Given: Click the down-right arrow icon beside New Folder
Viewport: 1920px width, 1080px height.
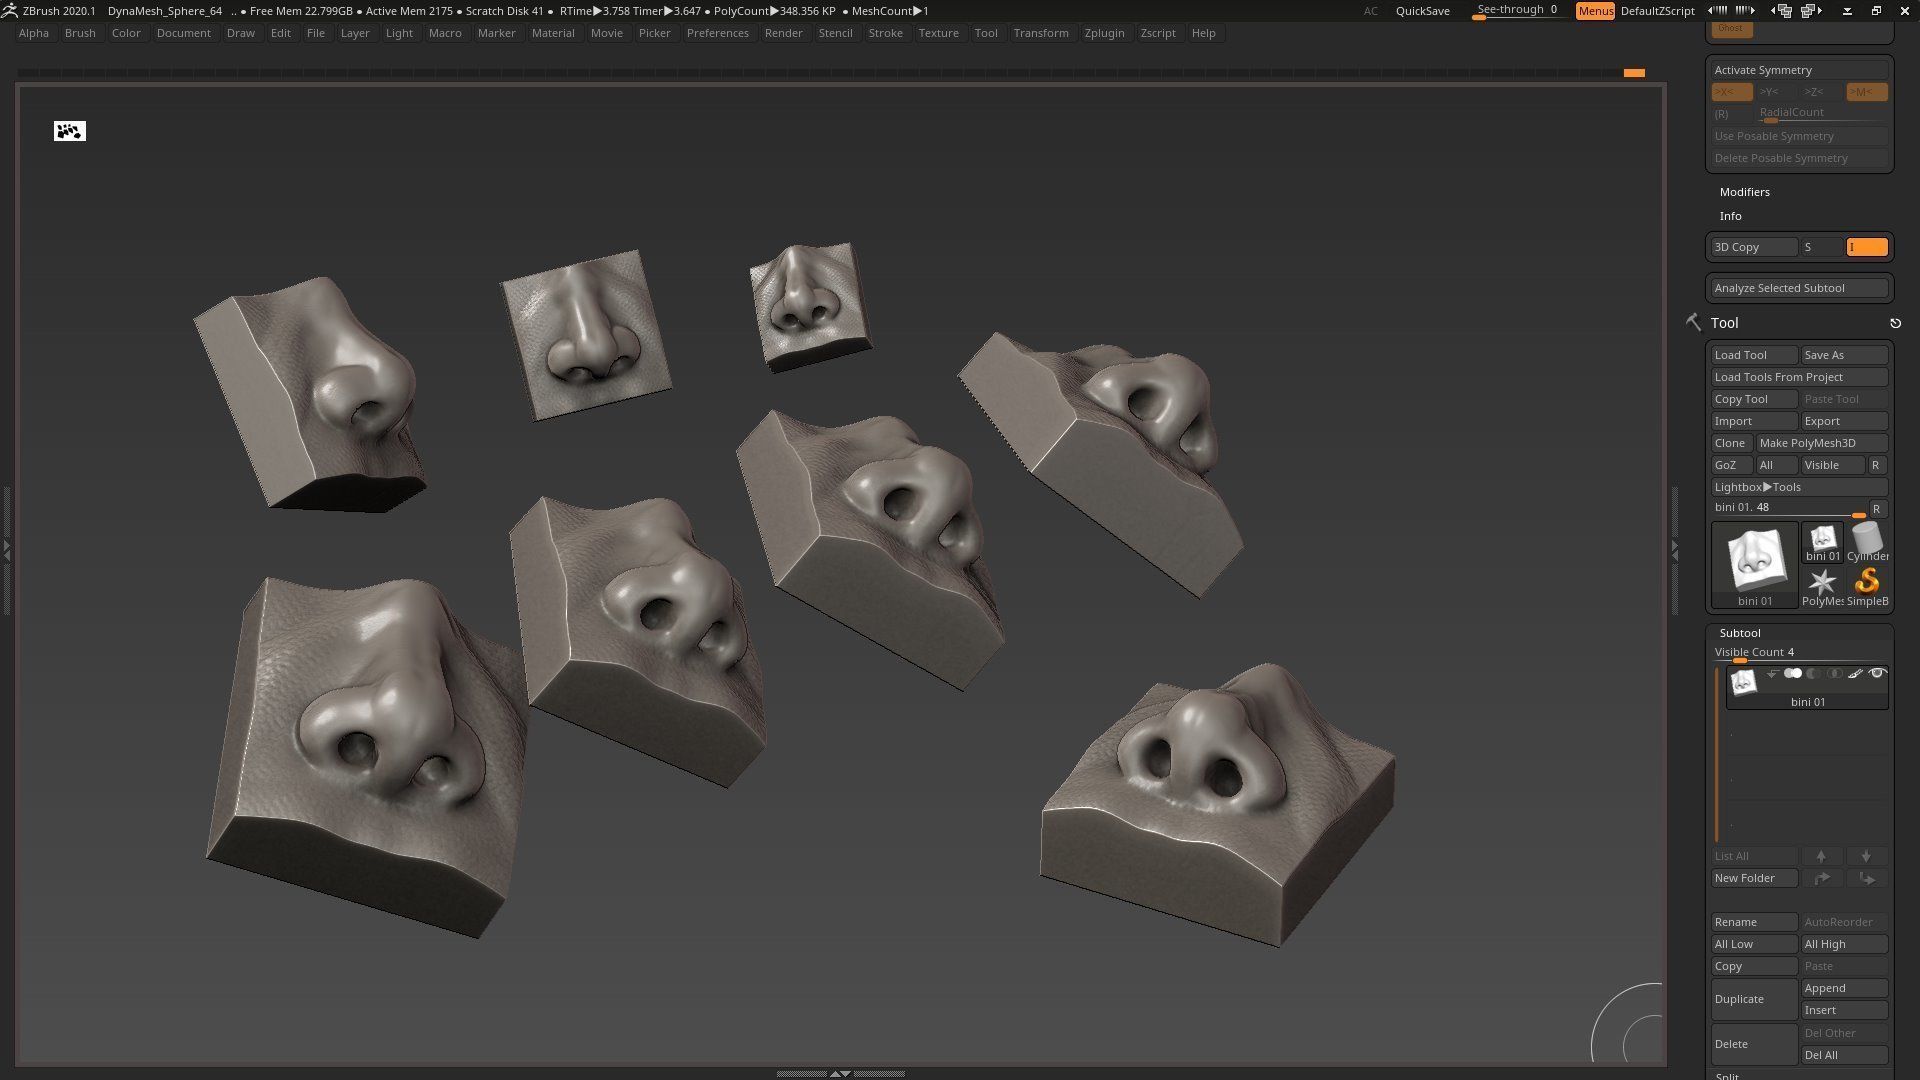Looking at the screenshot, I should (x=1866, y=878).
